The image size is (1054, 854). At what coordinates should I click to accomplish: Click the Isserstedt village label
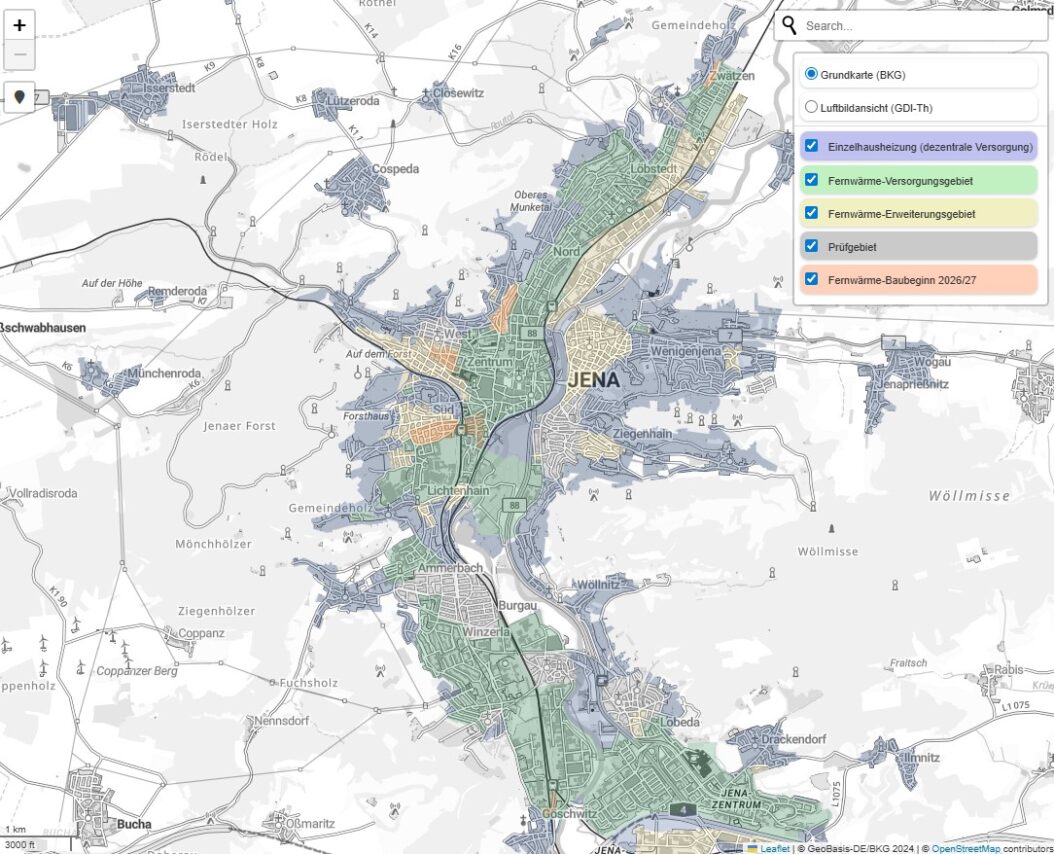point(166,87)
